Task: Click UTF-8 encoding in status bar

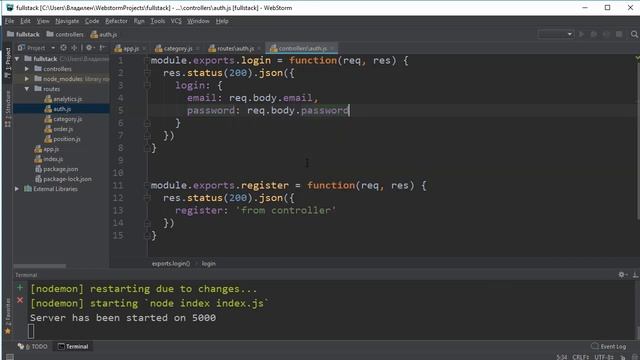Action: (x=604, y=357)
